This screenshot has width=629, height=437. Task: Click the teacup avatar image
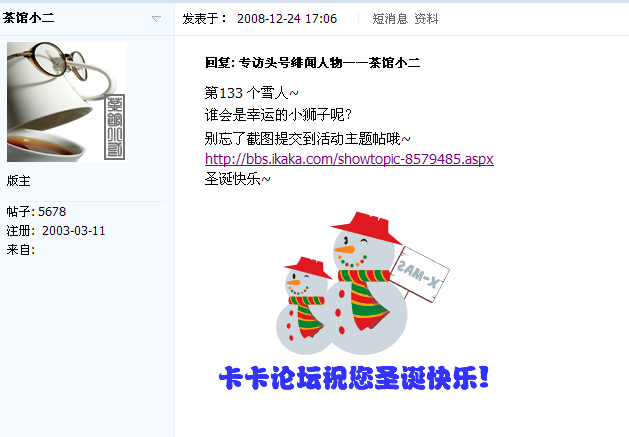(x=67, y=102)
